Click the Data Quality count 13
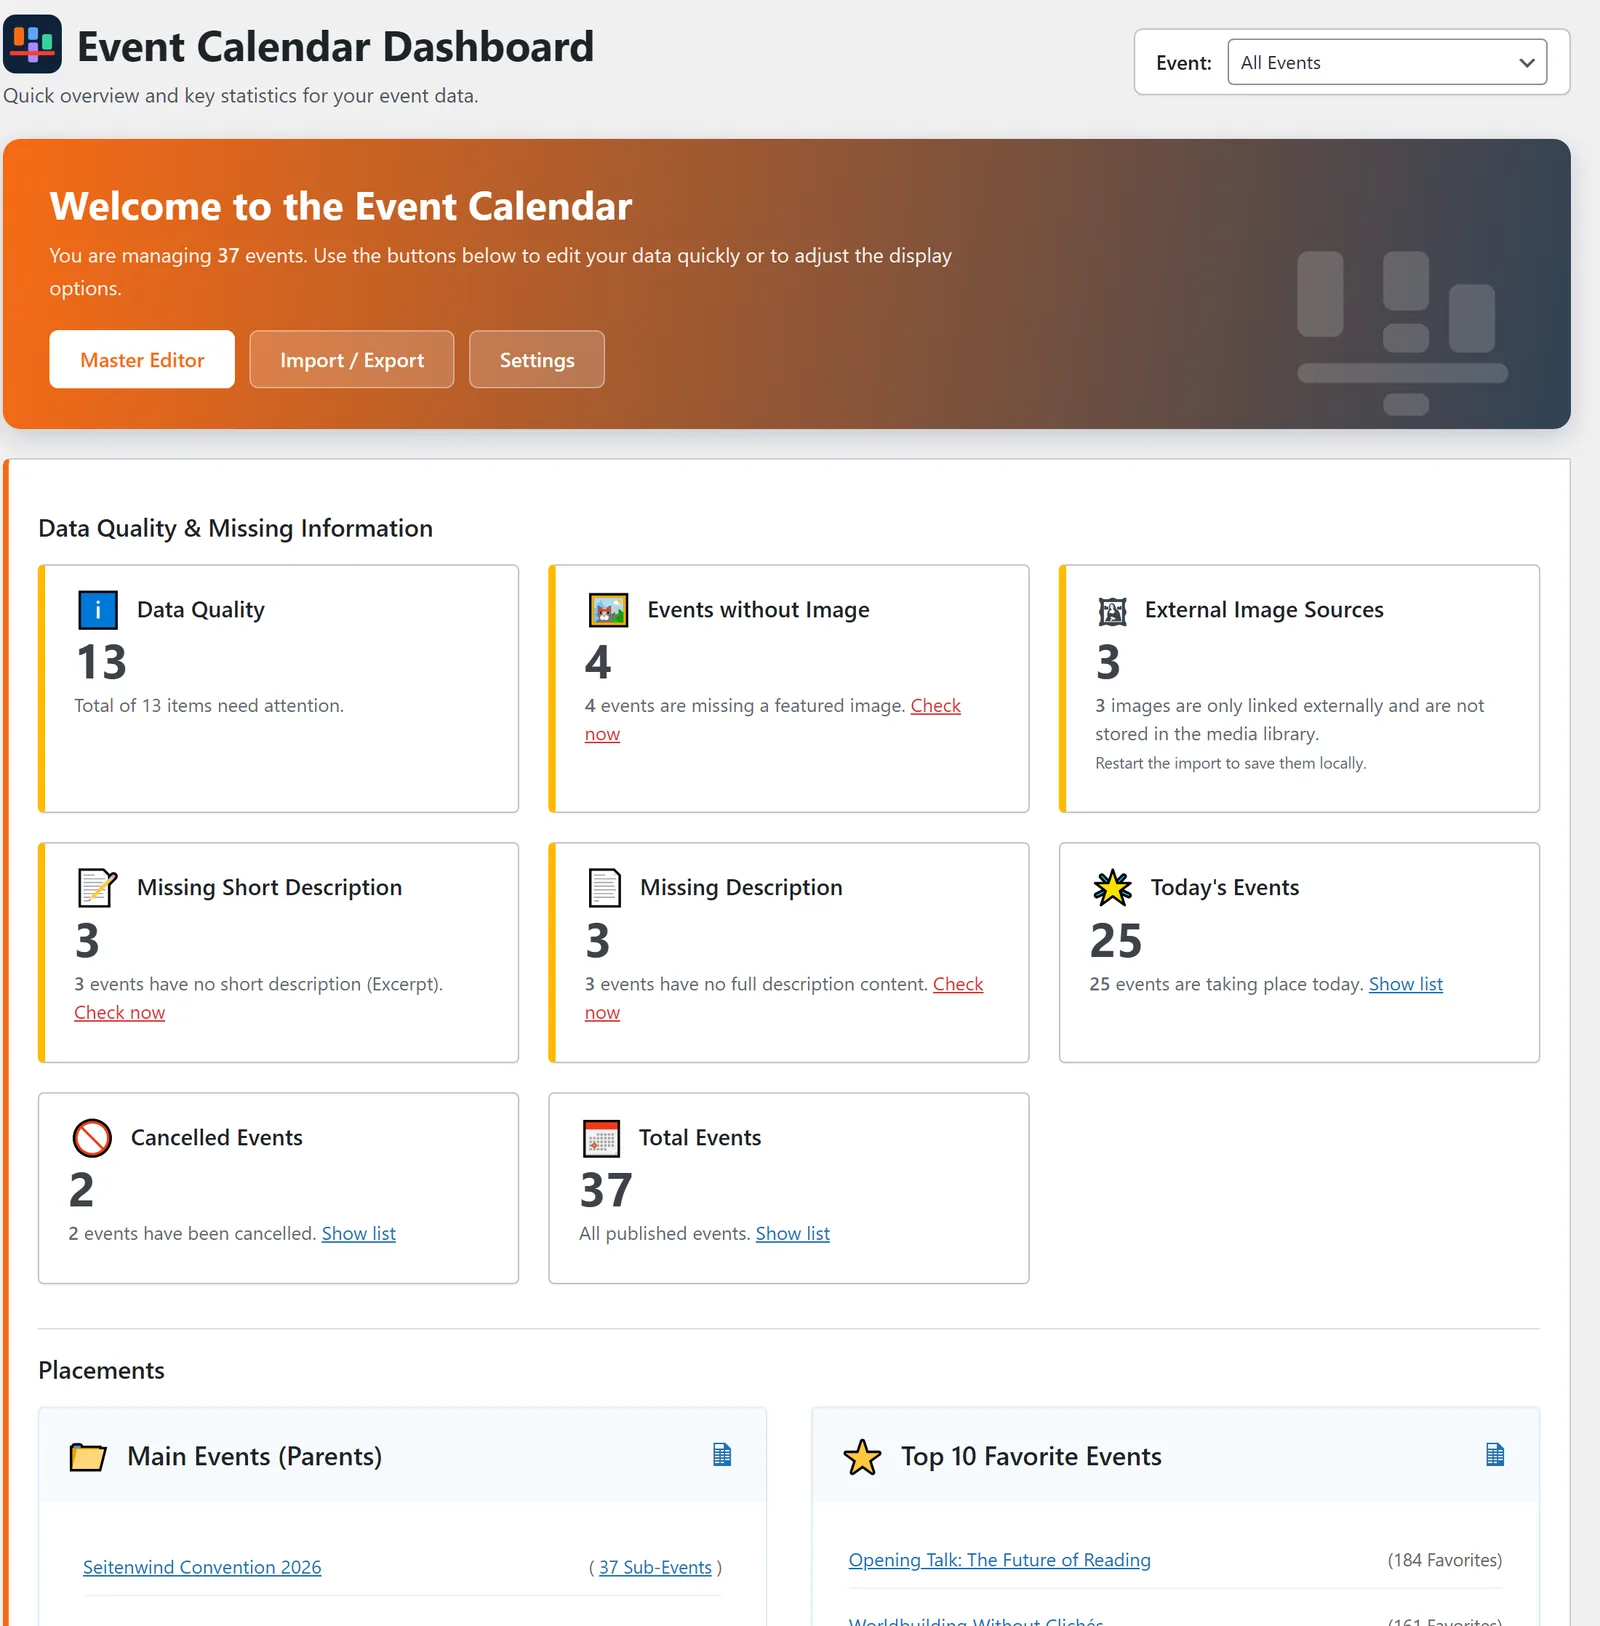 pyautogui.click(x=102, y=662)
